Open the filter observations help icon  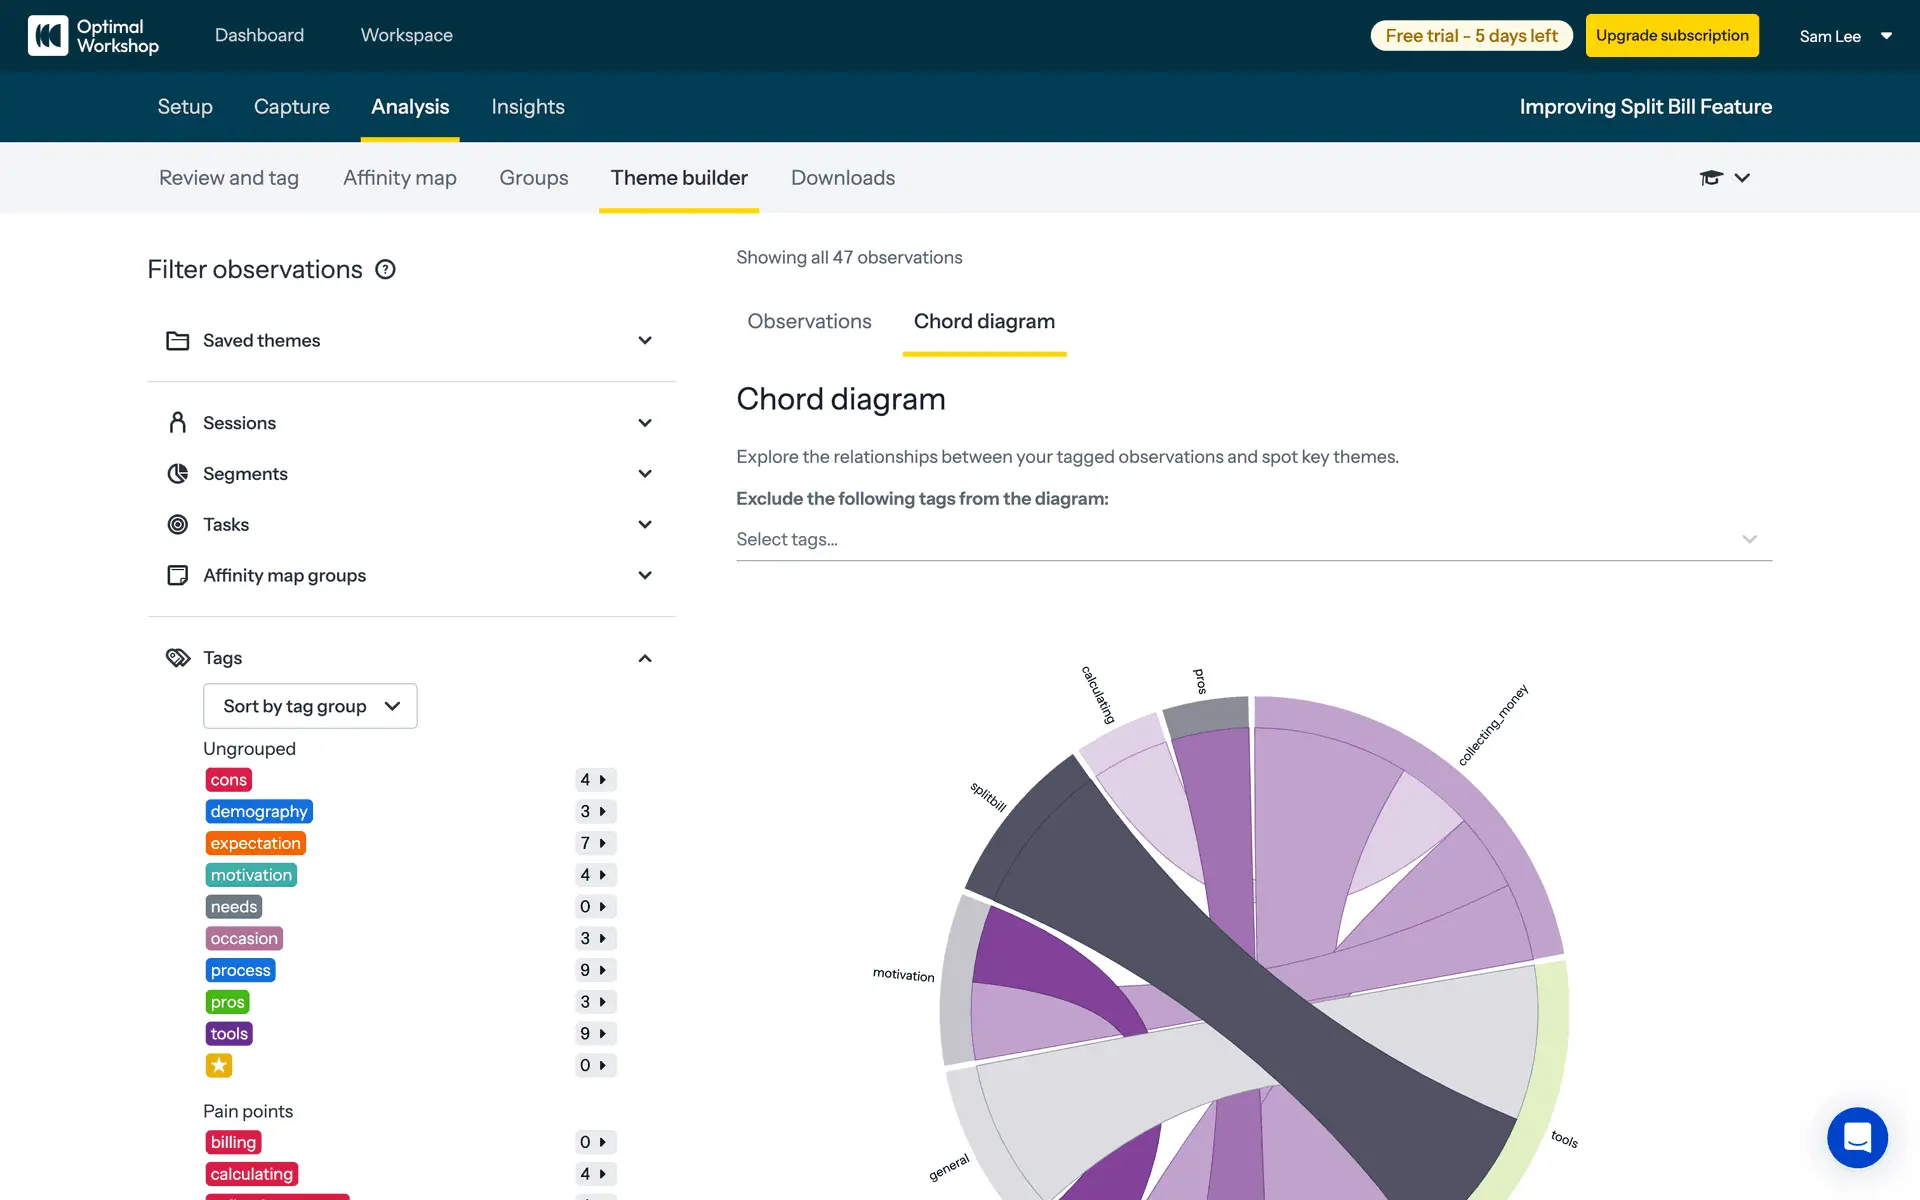[x=385, y=269]
